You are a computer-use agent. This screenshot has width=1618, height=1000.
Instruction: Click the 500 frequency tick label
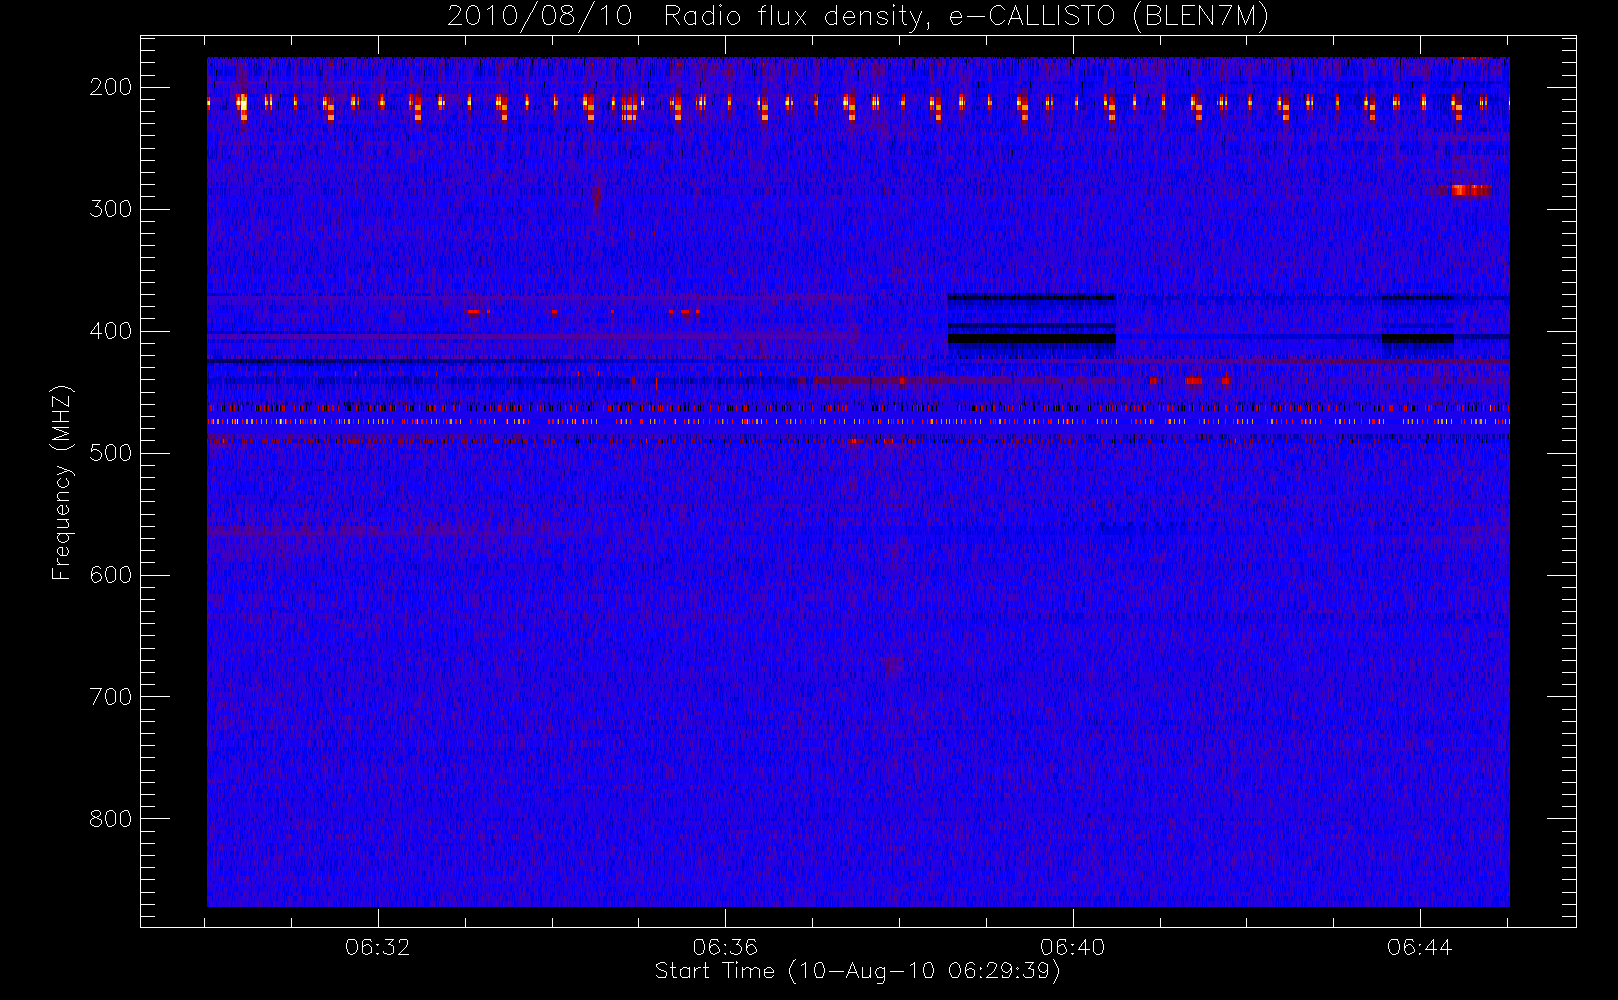pos(110,453)
